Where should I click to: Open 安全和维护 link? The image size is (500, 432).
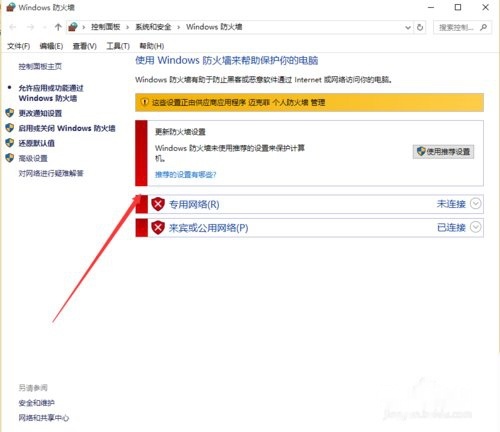click(37, 403)
